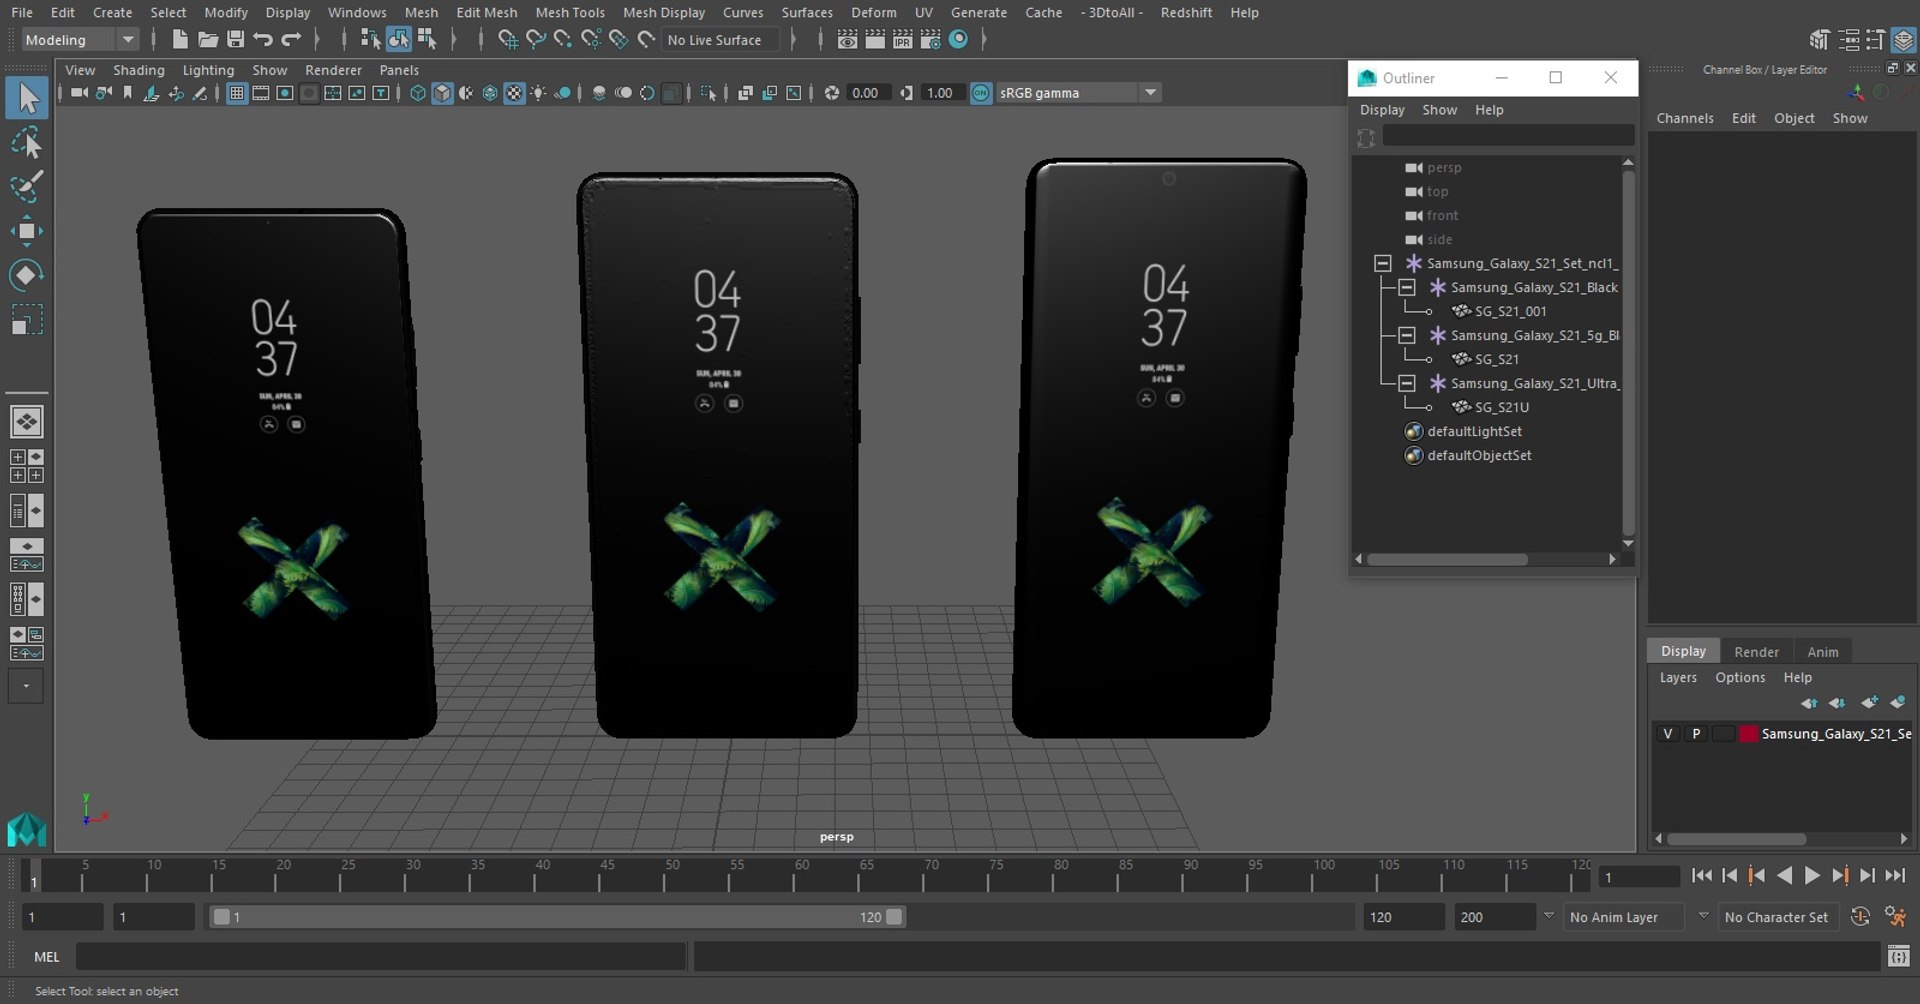Enable Snap to curves icon
1920x1004 pixels.
coord(536,39)
